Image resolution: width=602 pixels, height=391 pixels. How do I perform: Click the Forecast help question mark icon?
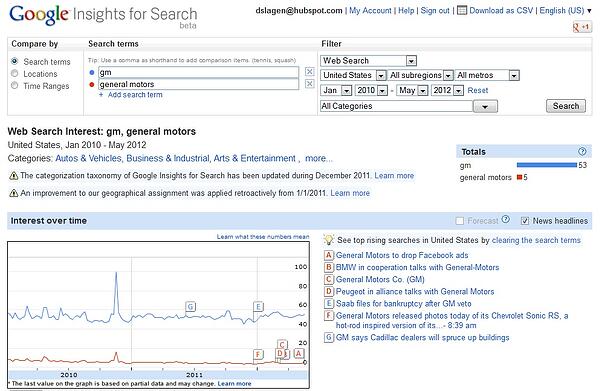point(506,219)
